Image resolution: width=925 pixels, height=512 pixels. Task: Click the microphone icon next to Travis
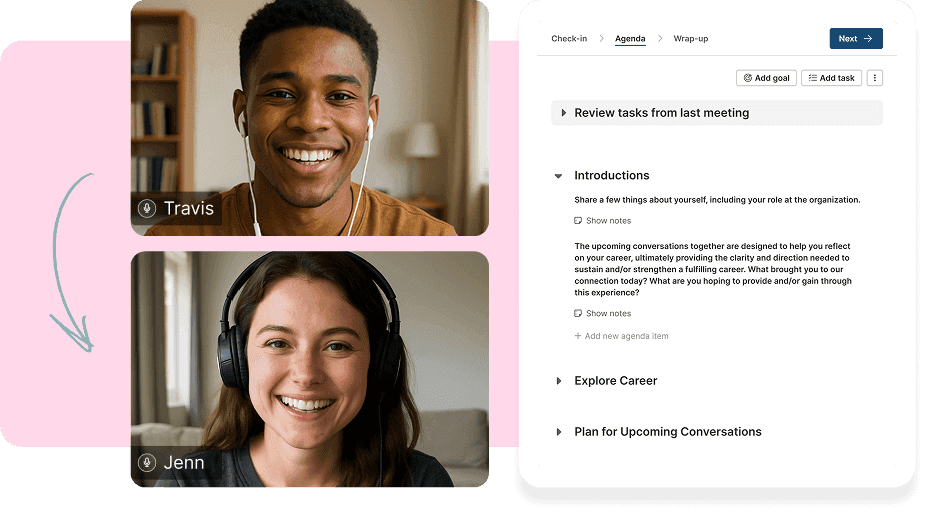click(147, 208)
